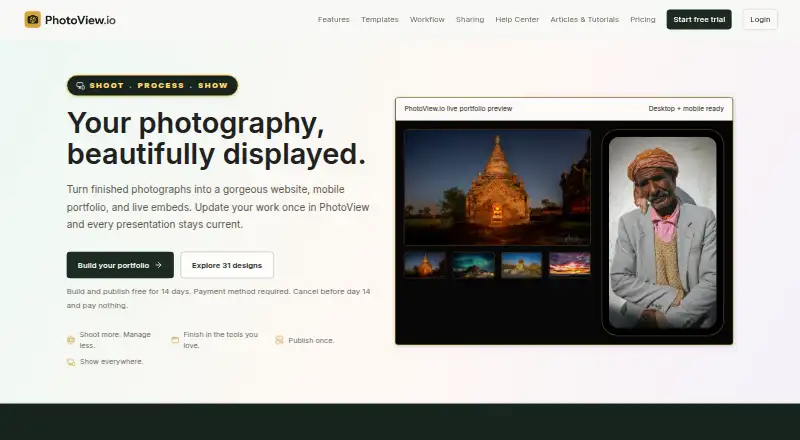Click the Explore 31 designs button

pyautogui.click(x=227, y=265)
